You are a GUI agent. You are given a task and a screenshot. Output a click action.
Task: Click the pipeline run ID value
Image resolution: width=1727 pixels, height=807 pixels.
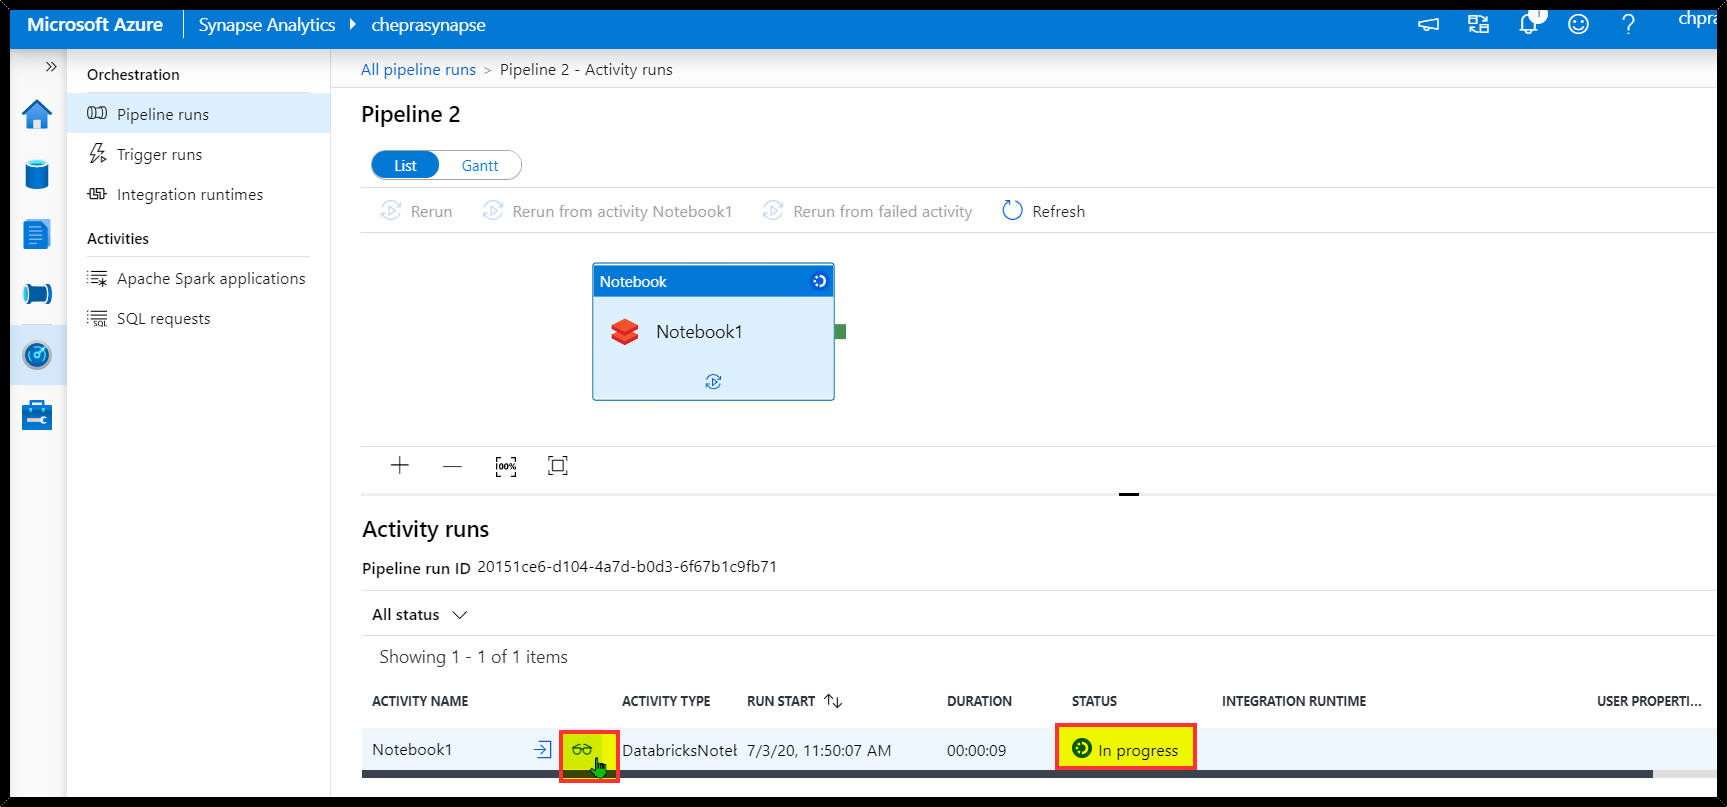(x=627, y=566)
